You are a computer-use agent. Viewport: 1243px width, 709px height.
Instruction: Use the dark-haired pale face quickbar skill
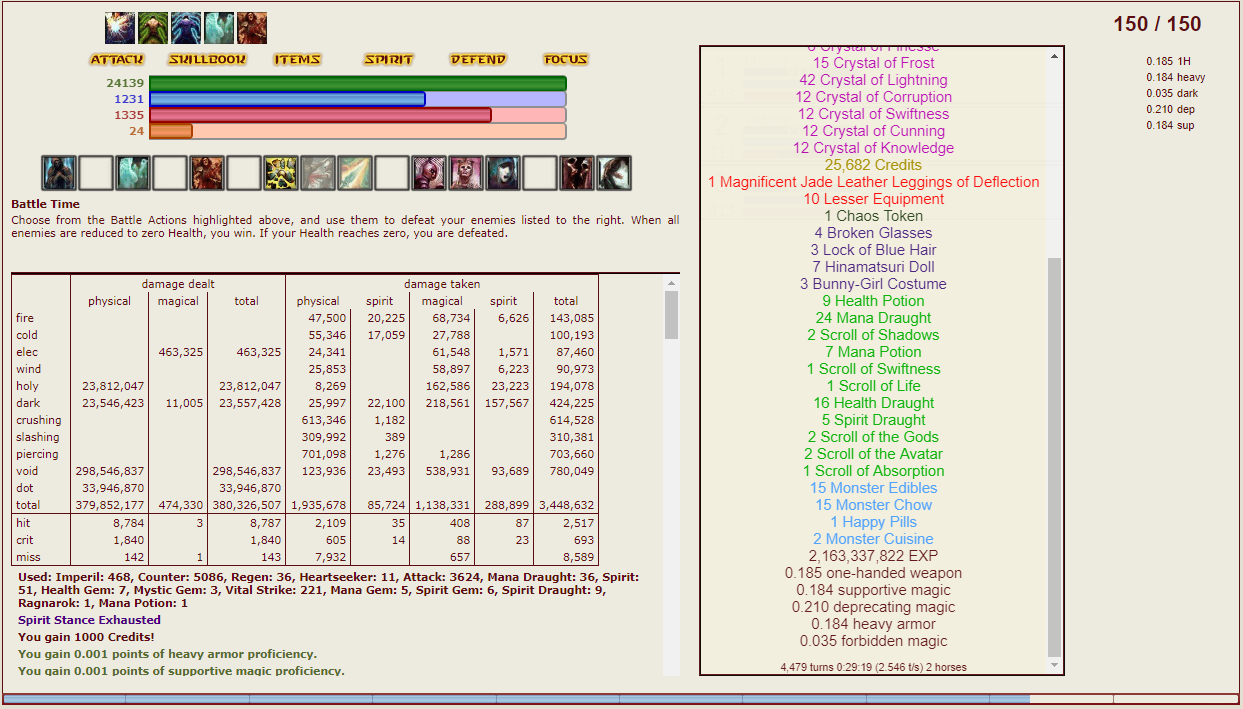(503, 173)
